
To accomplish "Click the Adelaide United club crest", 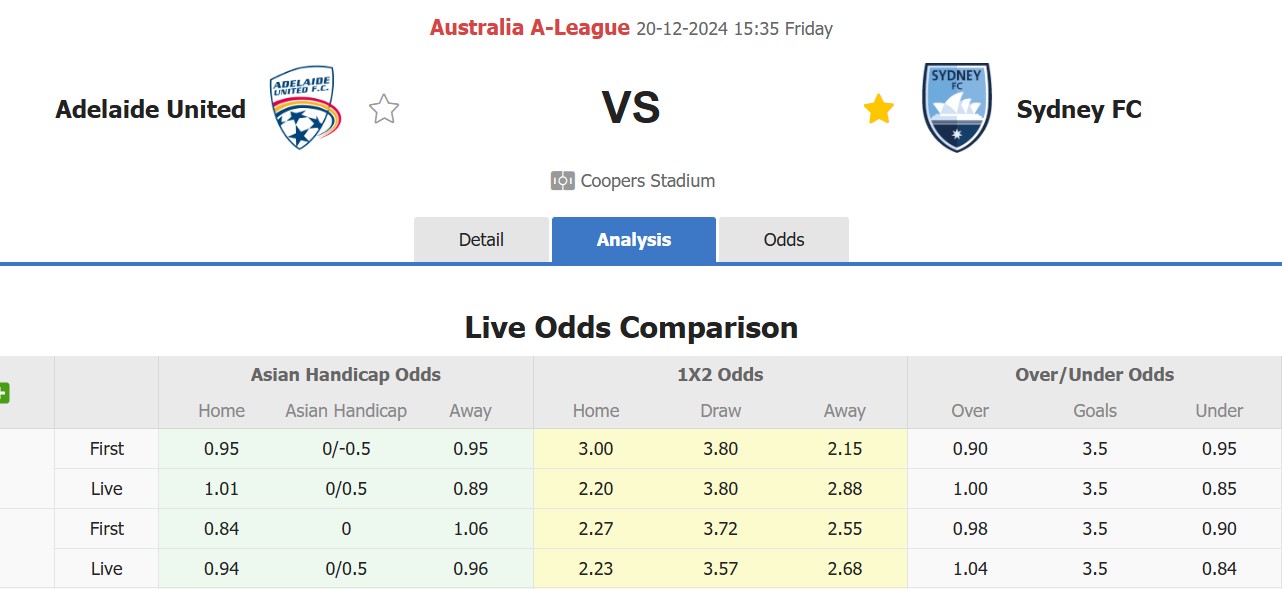I will click(302, 108).
